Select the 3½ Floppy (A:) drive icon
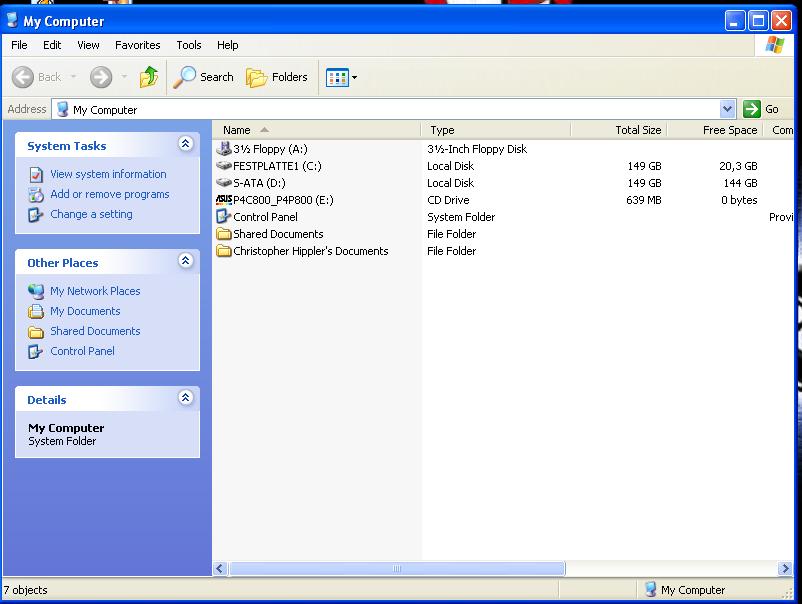802x604 pixels. click(224, 148)
